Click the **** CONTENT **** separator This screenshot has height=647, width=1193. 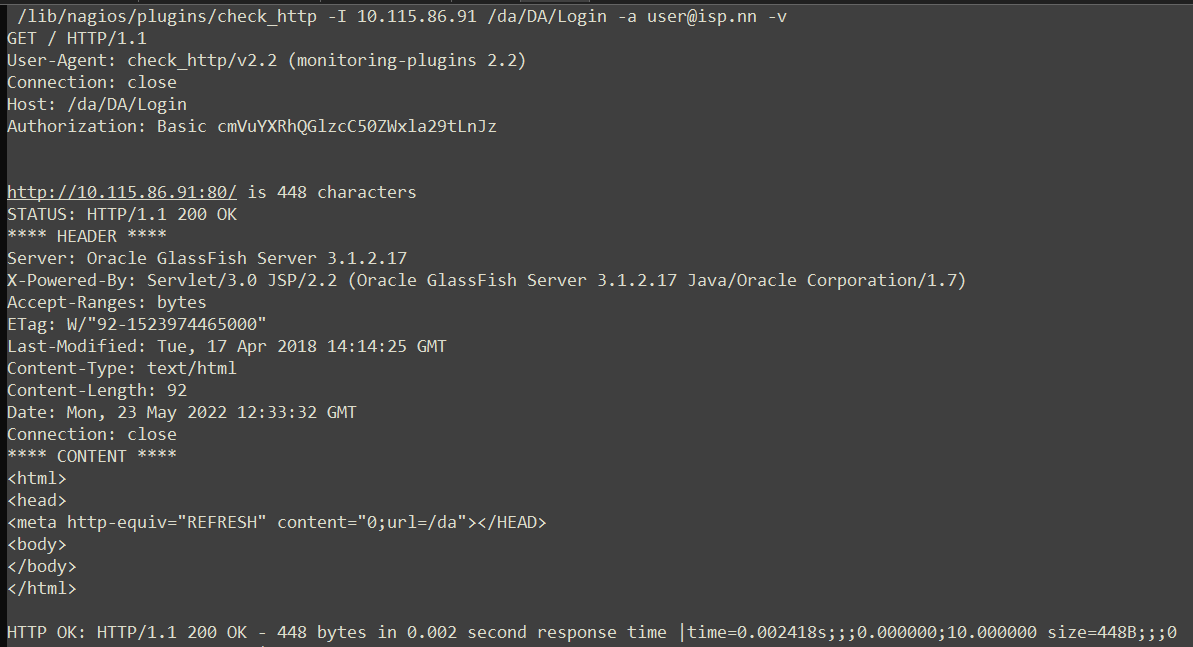pos(91,457)
